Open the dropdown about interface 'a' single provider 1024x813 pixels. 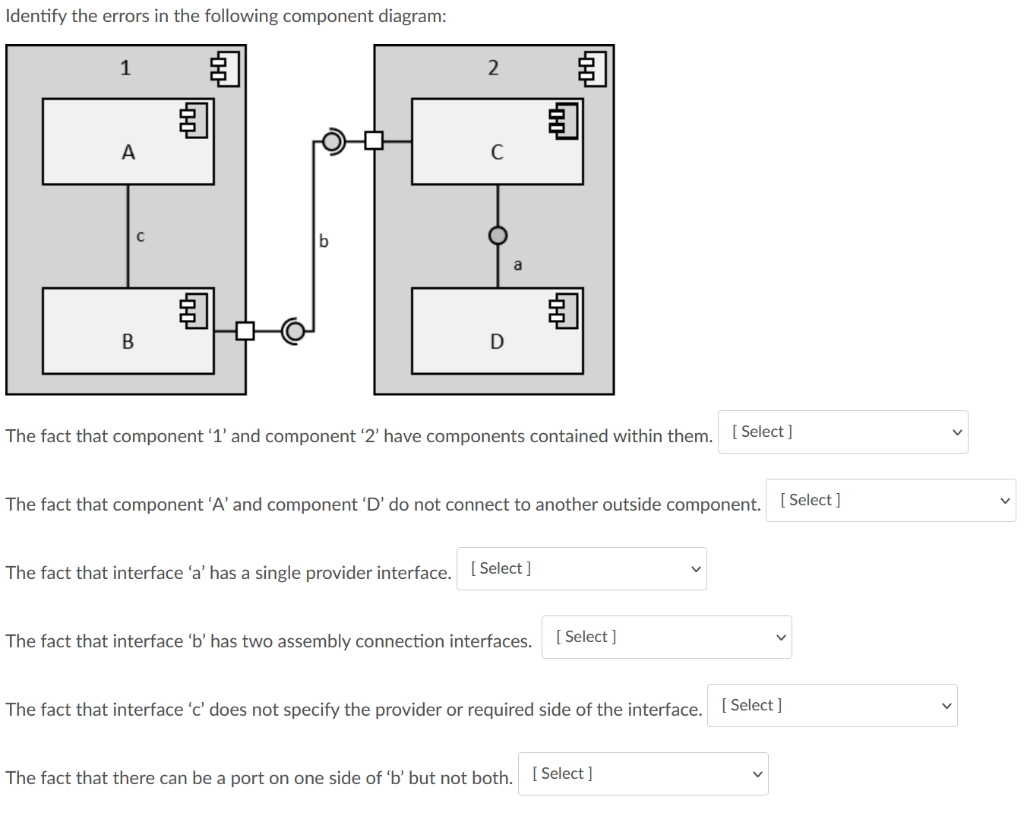(581, 568)
